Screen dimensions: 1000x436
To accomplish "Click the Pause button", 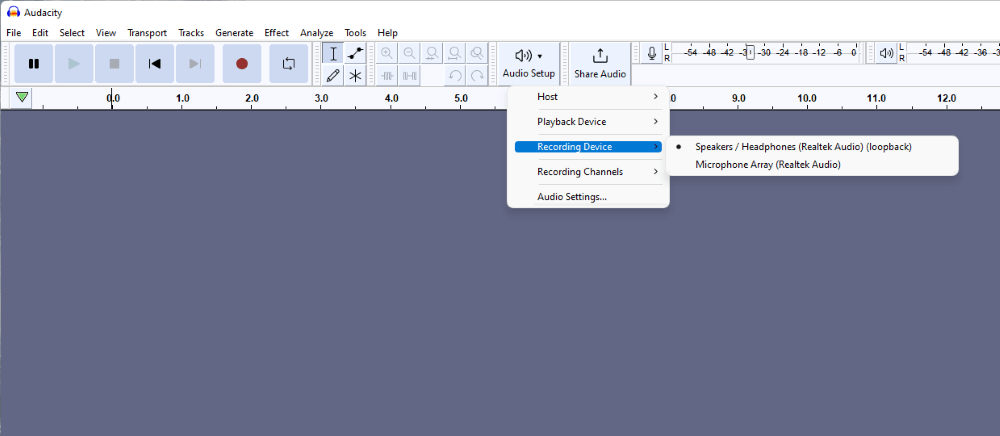I will [34, 64].
